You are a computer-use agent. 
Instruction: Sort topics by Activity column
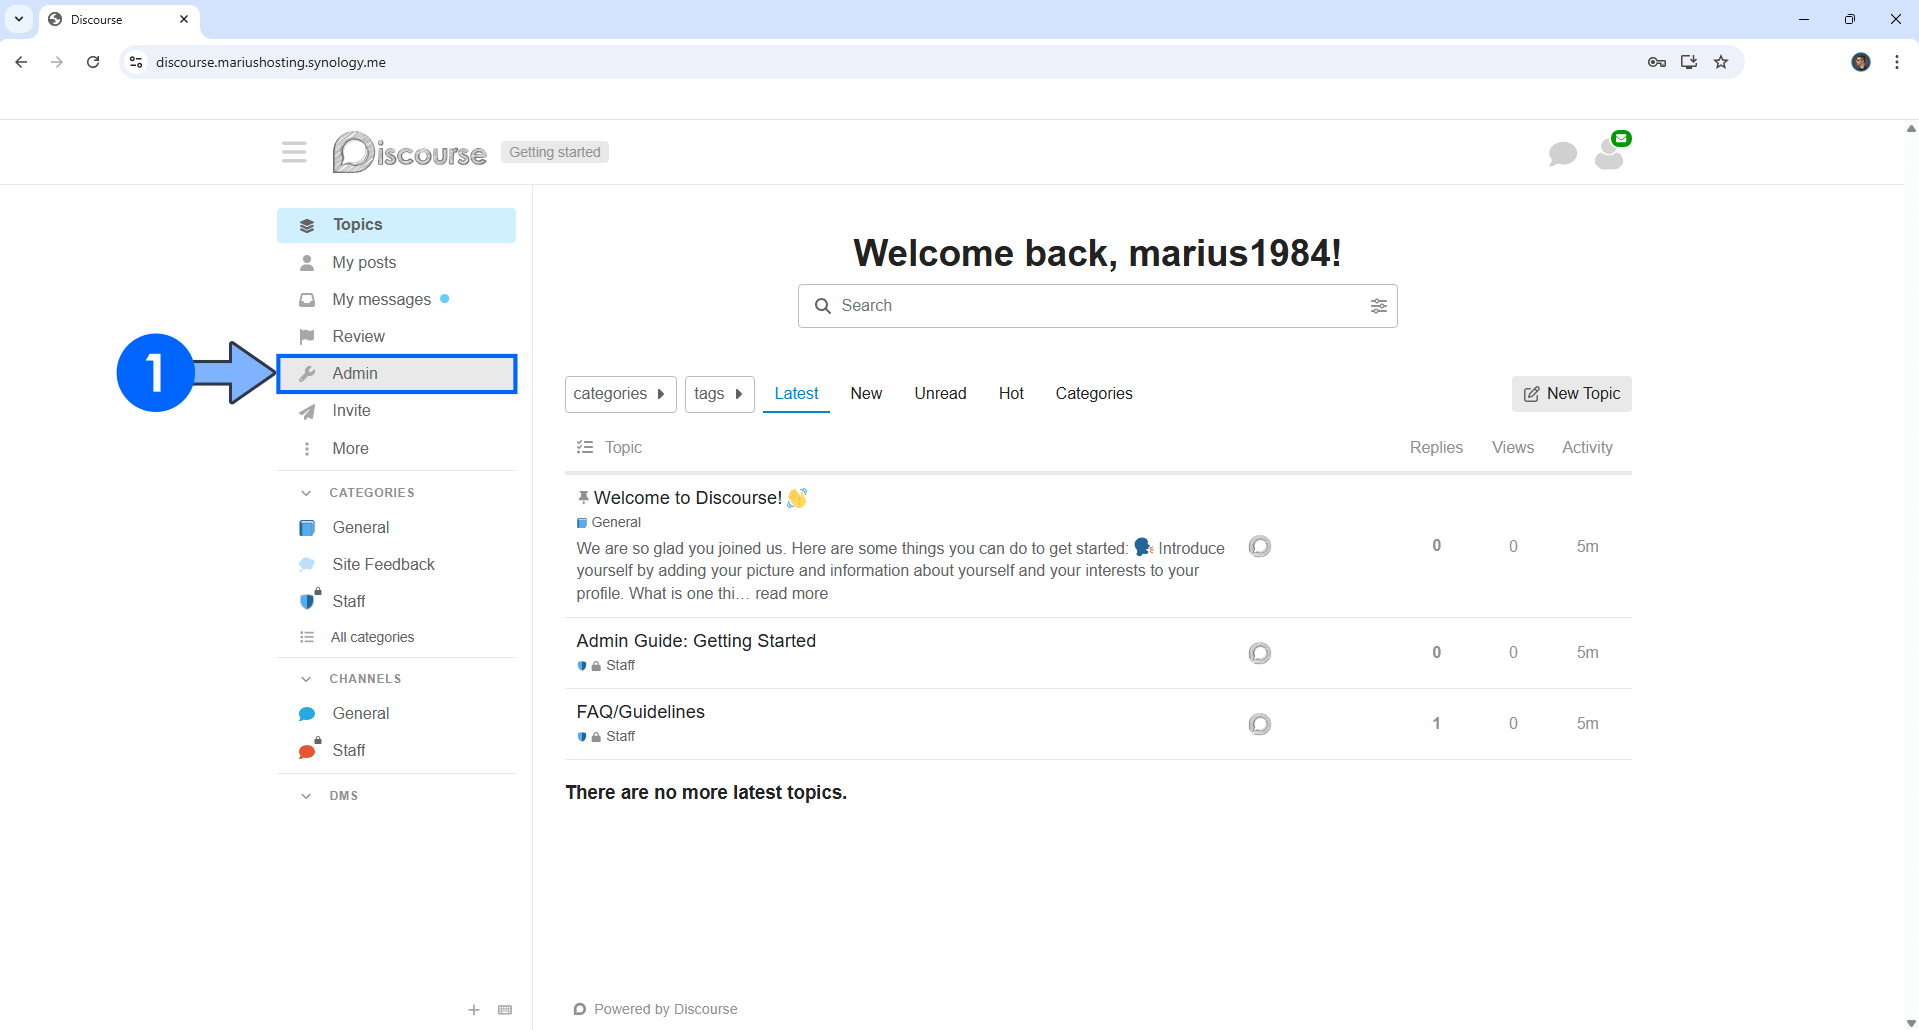tap(1587, 448)
